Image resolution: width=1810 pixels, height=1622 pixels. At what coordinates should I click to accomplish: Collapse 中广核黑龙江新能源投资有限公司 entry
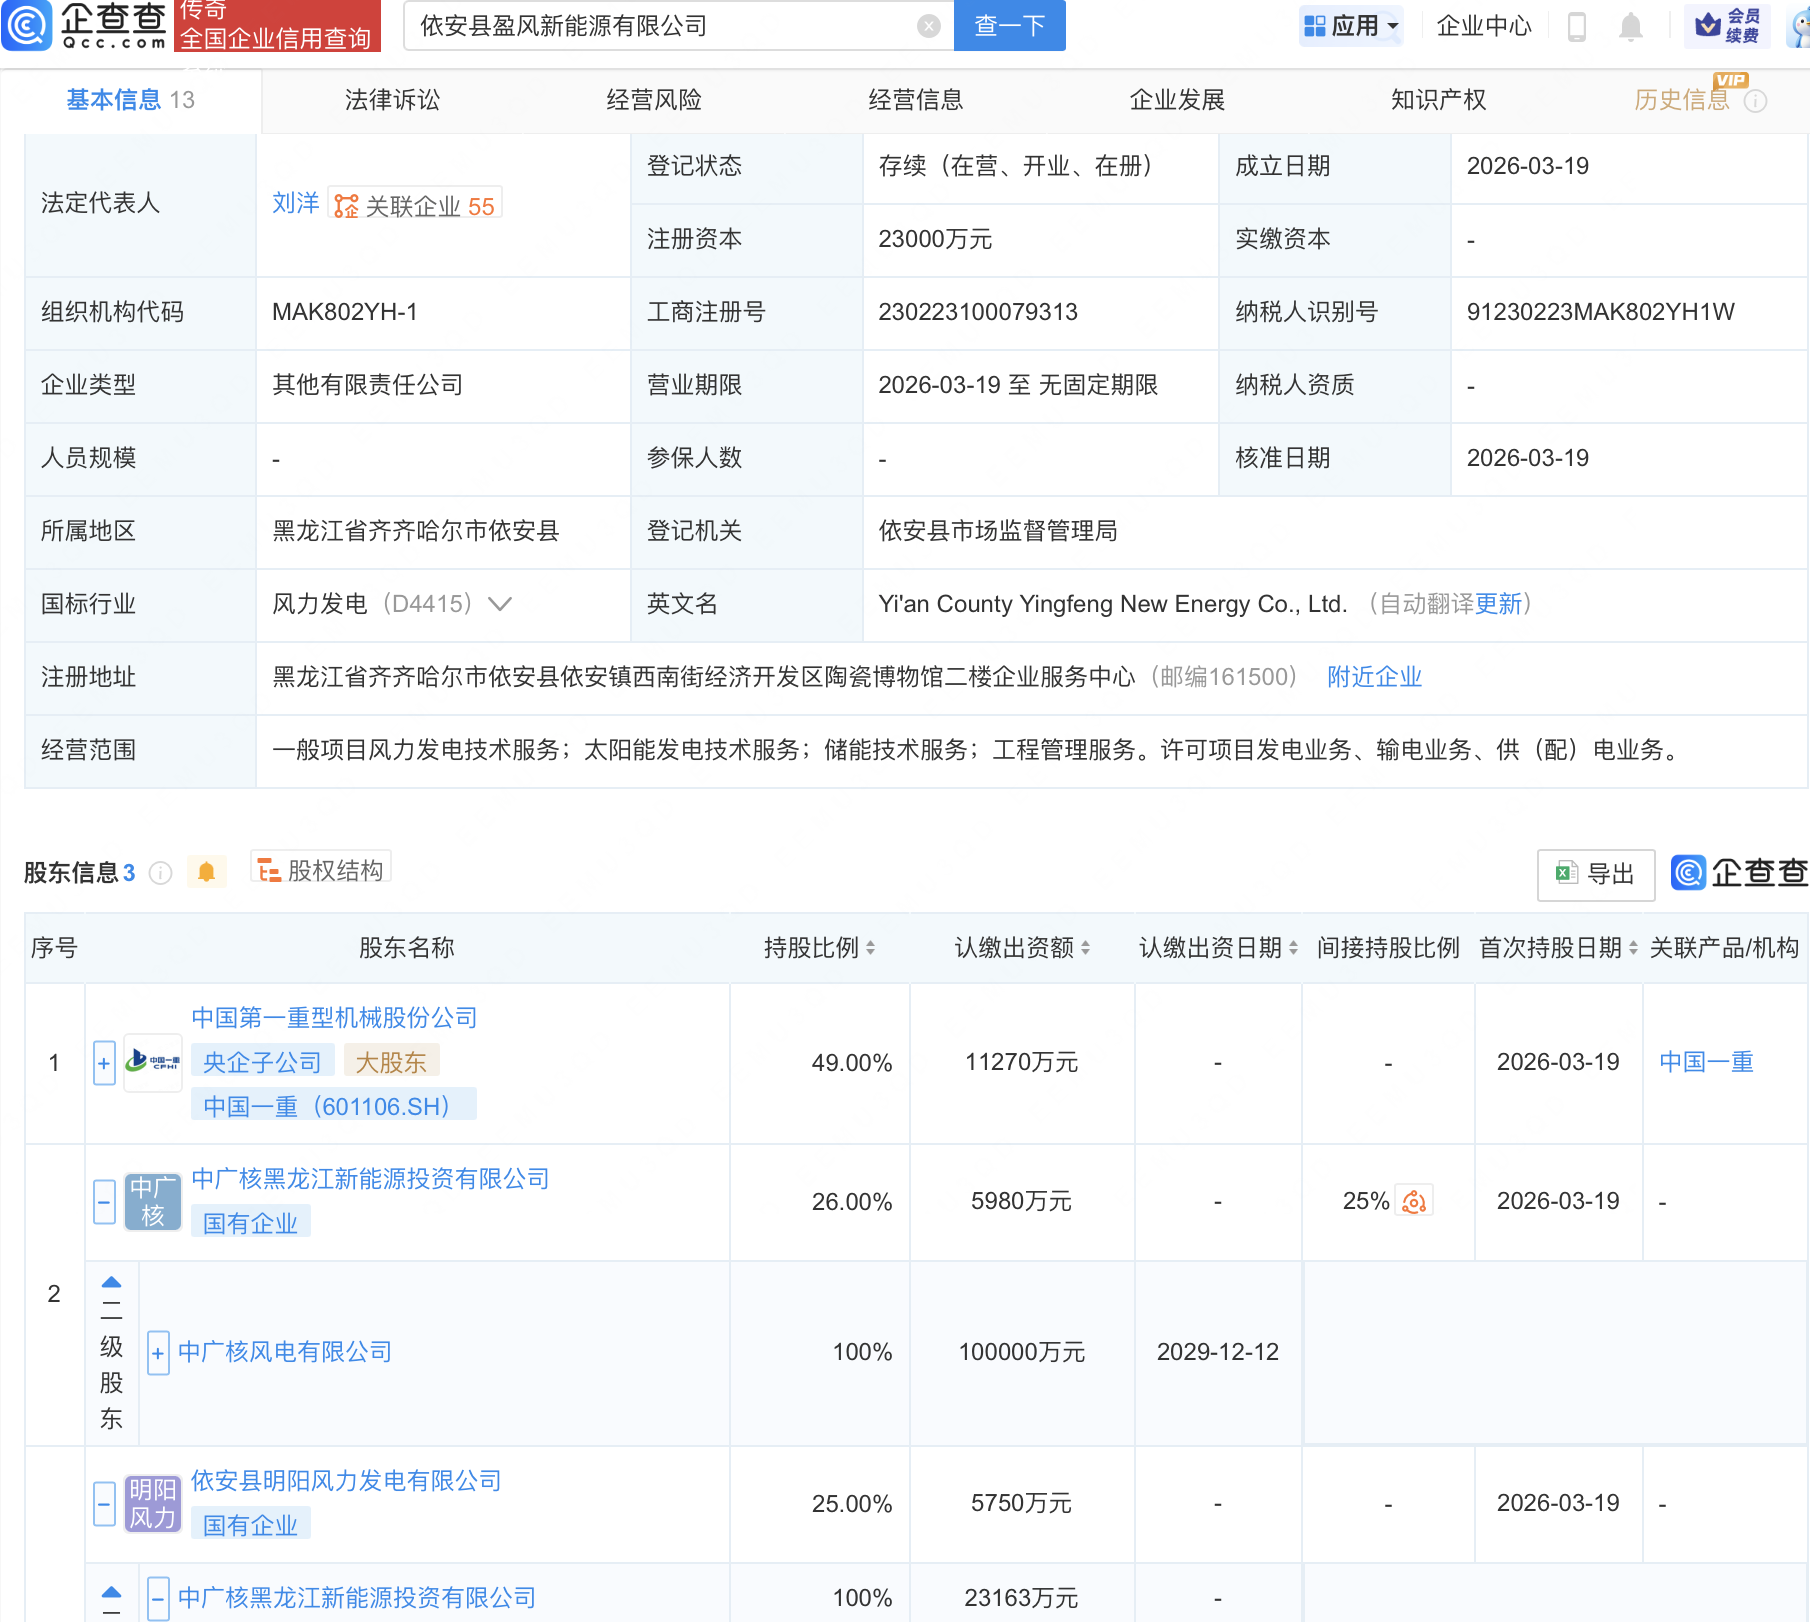tap(103, 1201)
